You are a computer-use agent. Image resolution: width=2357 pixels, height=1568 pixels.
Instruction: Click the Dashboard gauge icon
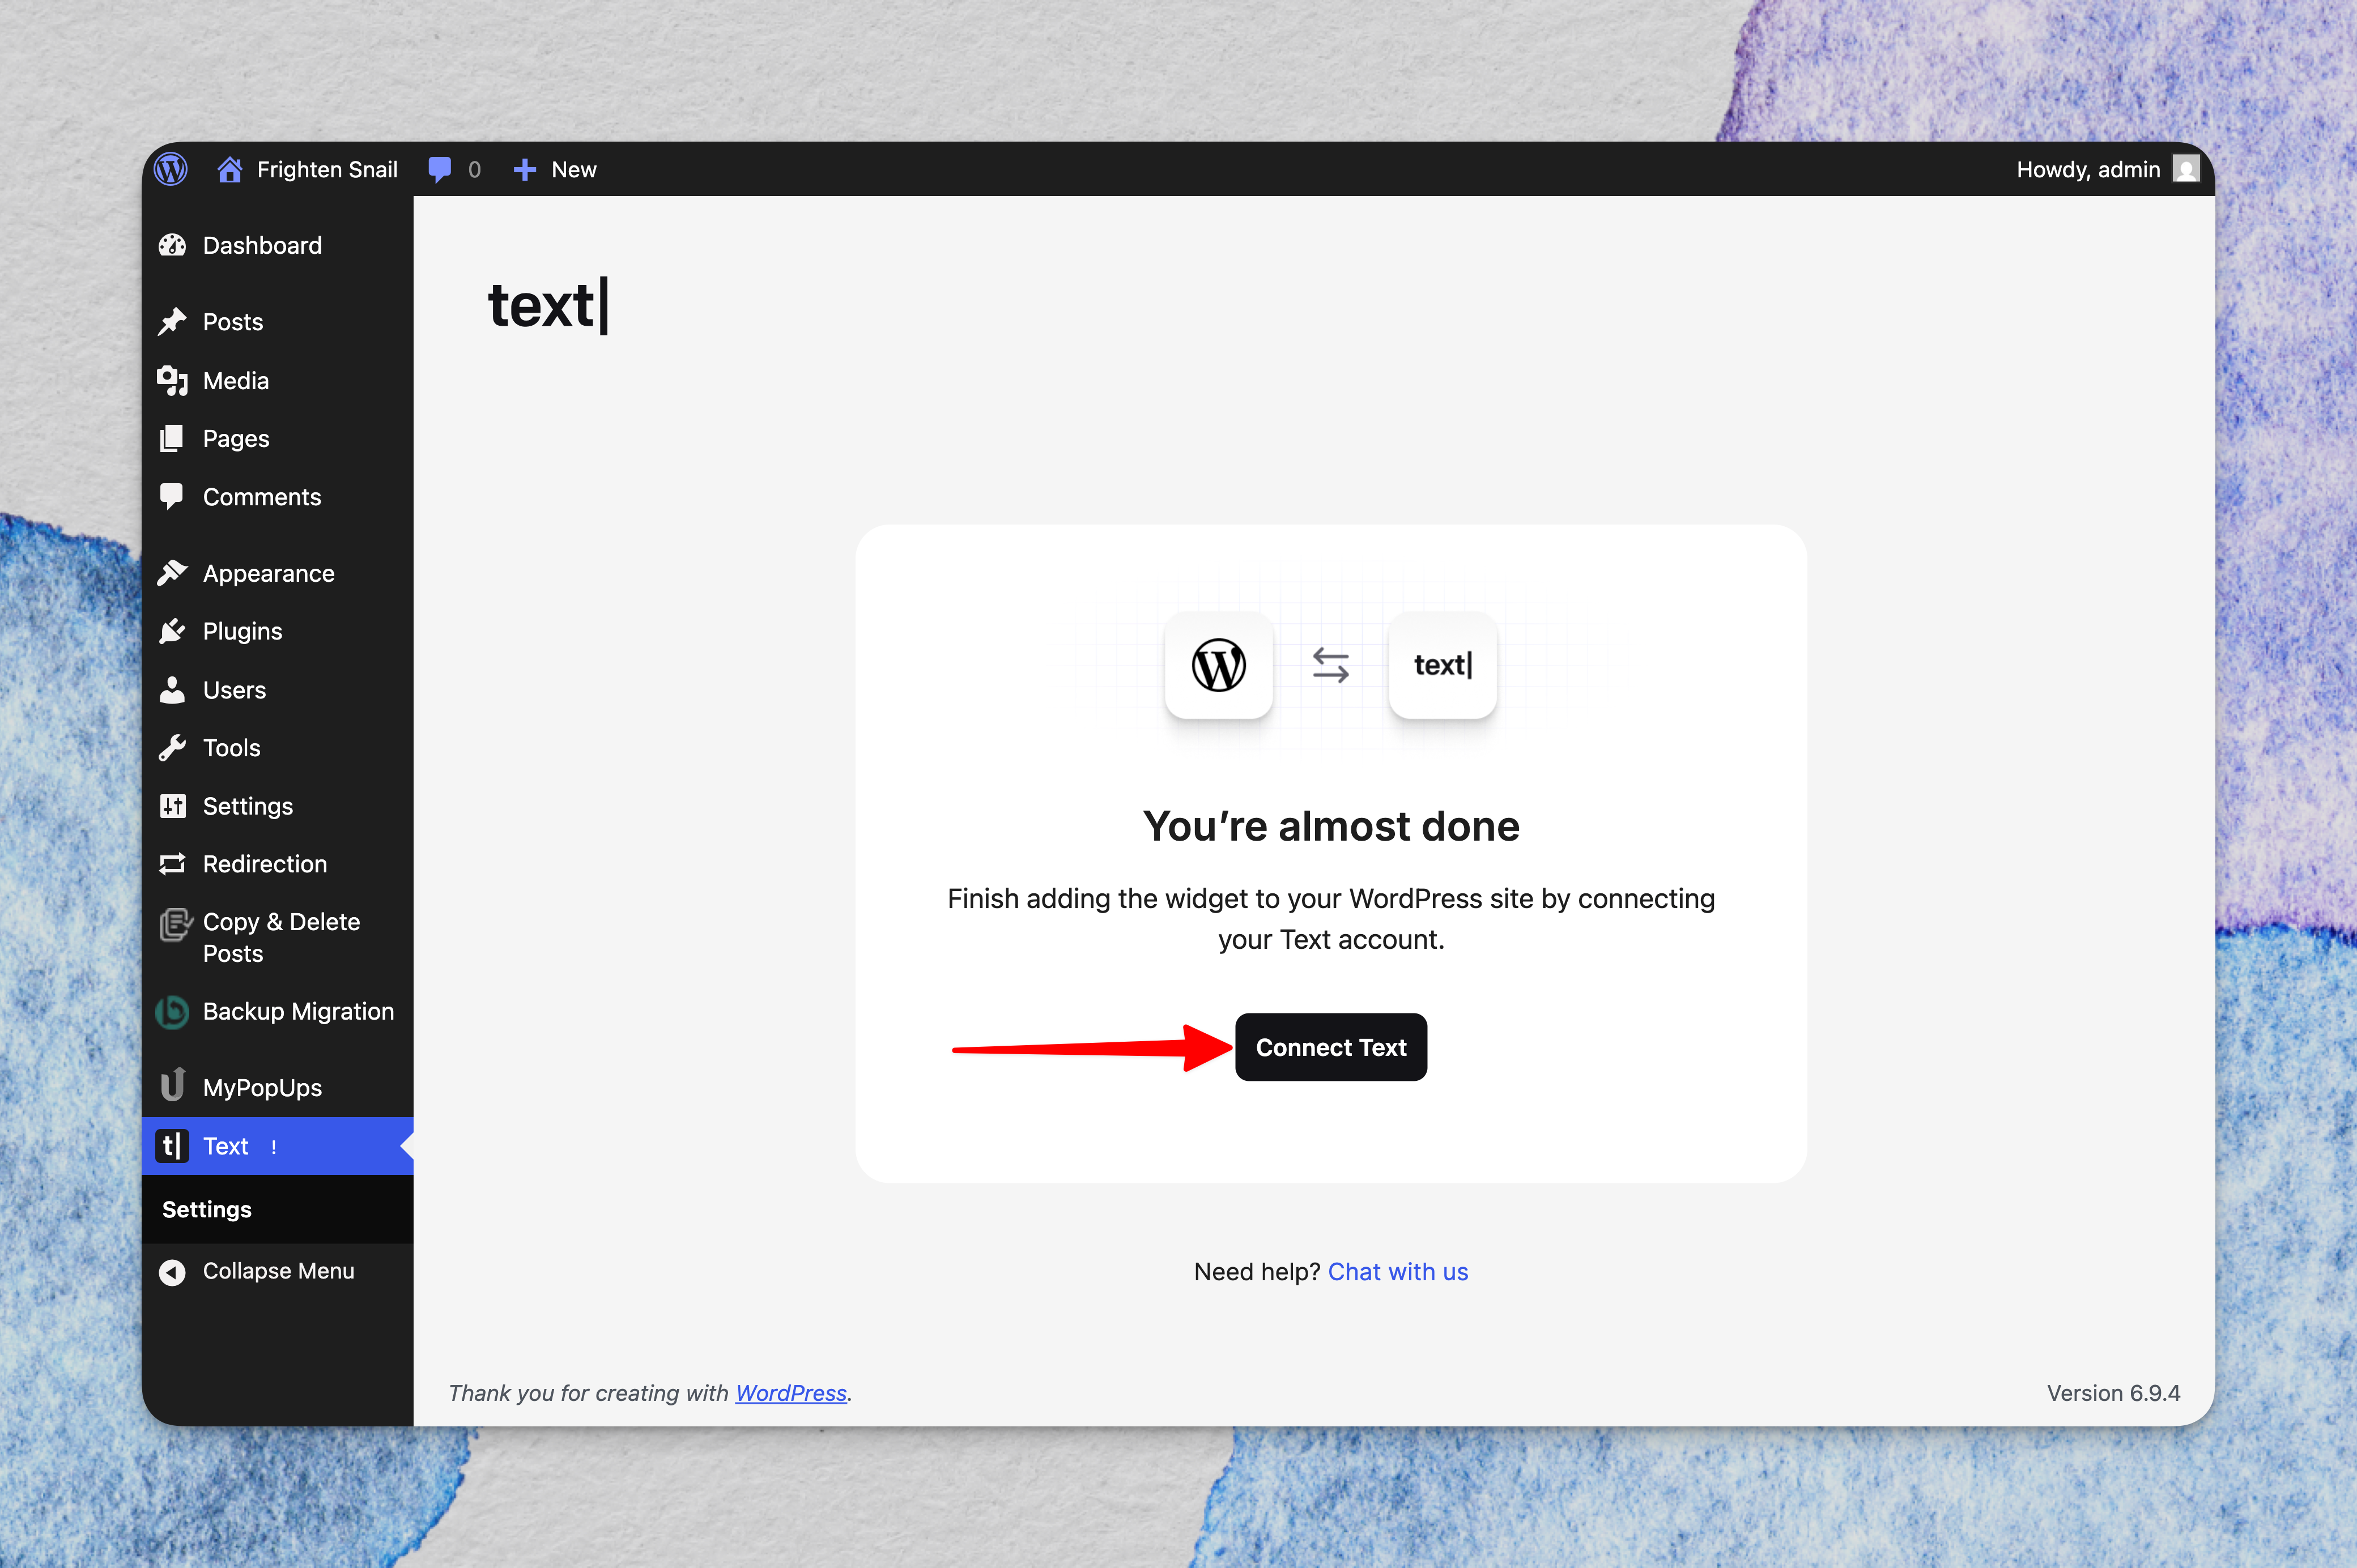click(172, 245)
